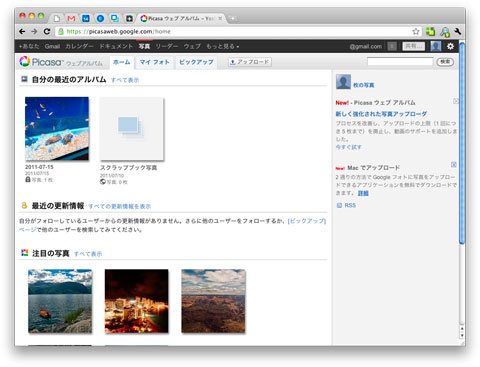Viewport: 480px width, 367px height.
Task: Click the Picasa search text field
Action: (x=400, y=62)
